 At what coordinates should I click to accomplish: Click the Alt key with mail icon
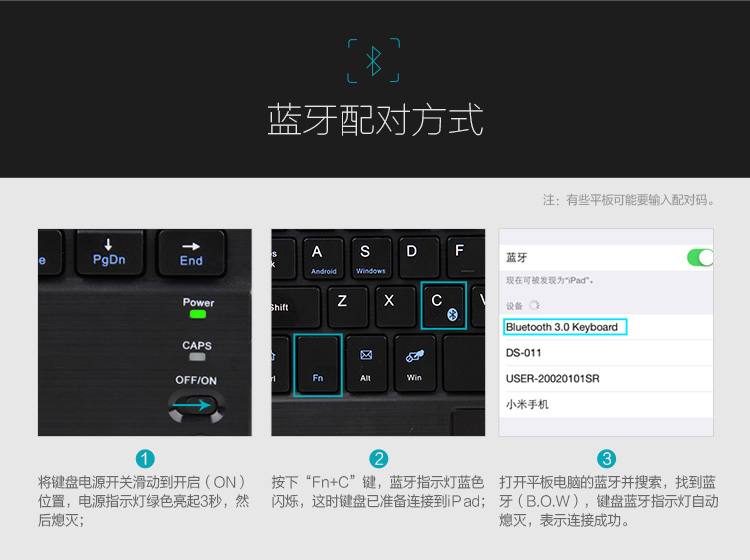point(366,363)
